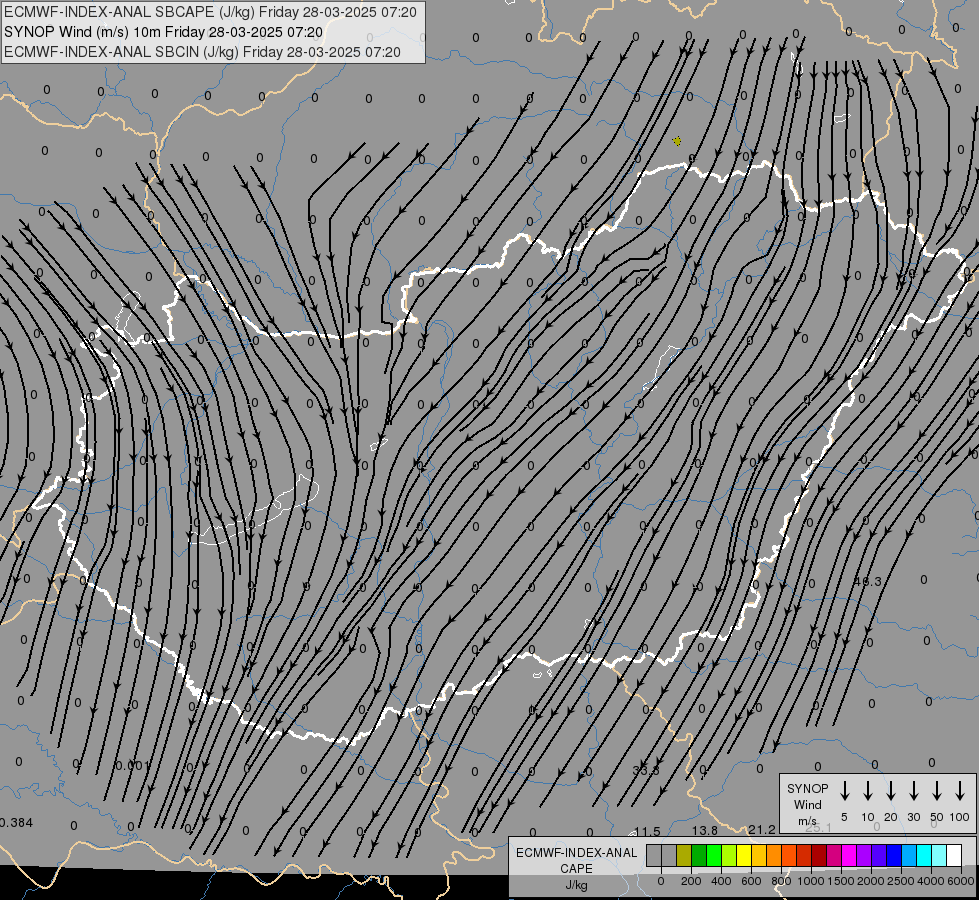Select the pure blue CAPE legend swatch

tap(895, 855)
